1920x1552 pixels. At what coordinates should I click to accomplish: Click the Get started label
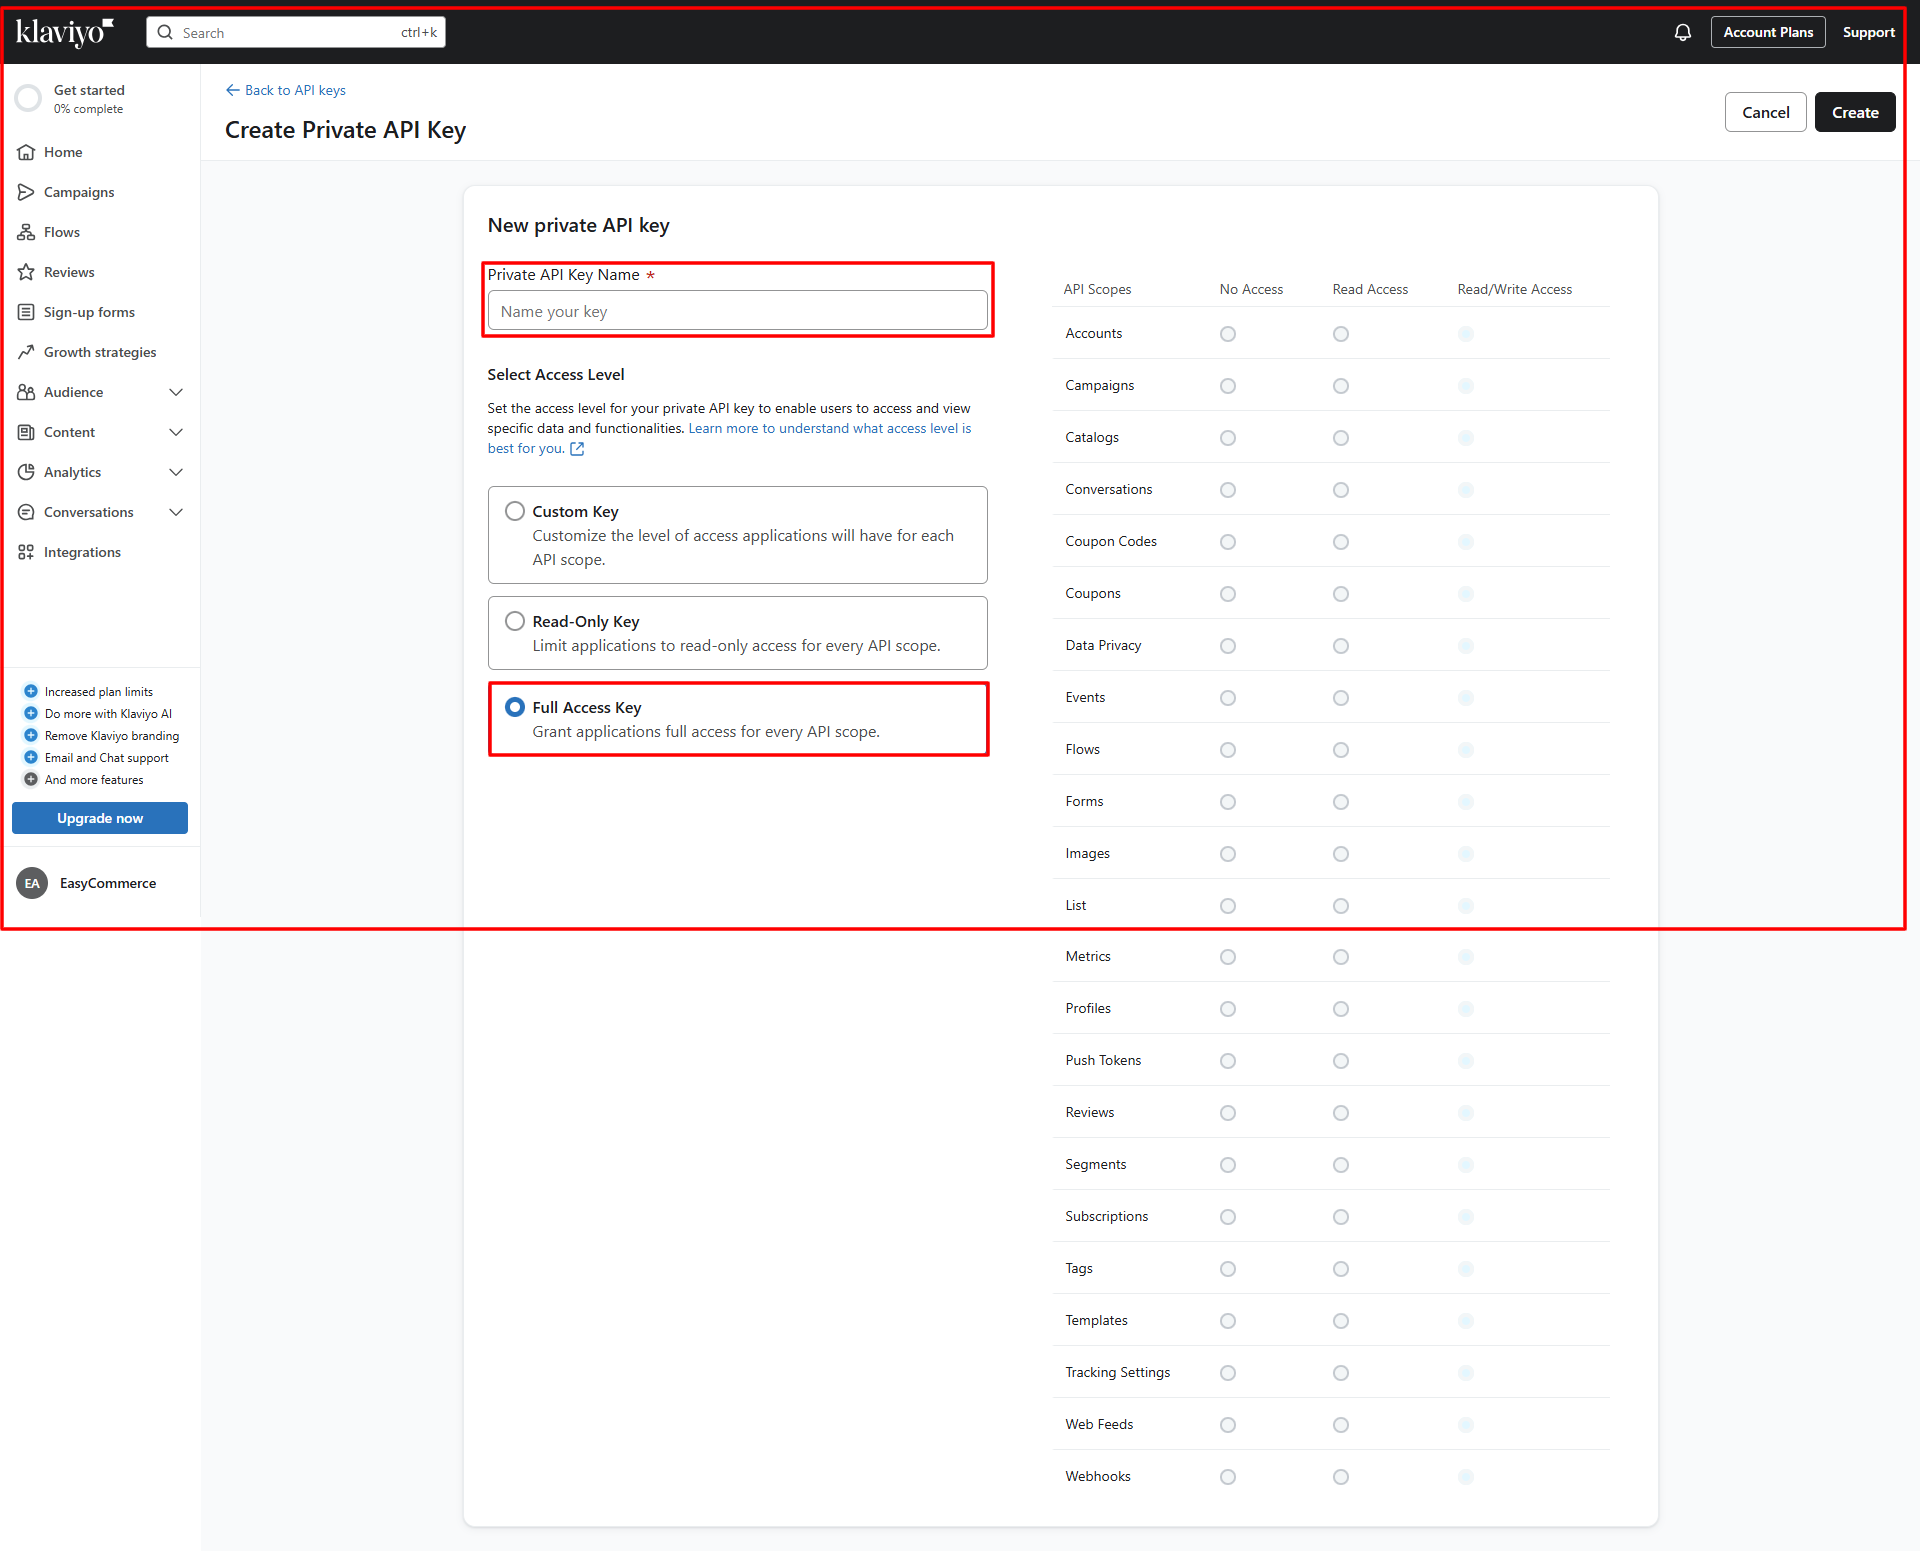click(89, 90)
